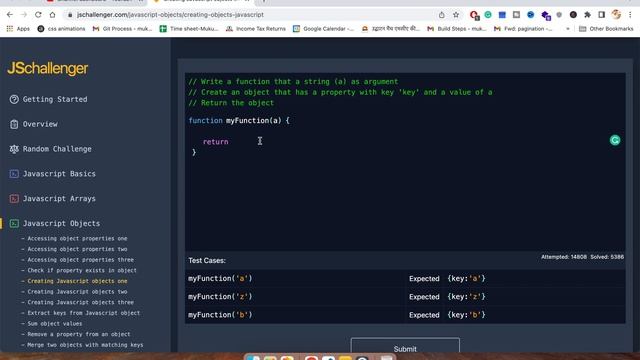
Task: Submit the solution
Action: point(405,345)
